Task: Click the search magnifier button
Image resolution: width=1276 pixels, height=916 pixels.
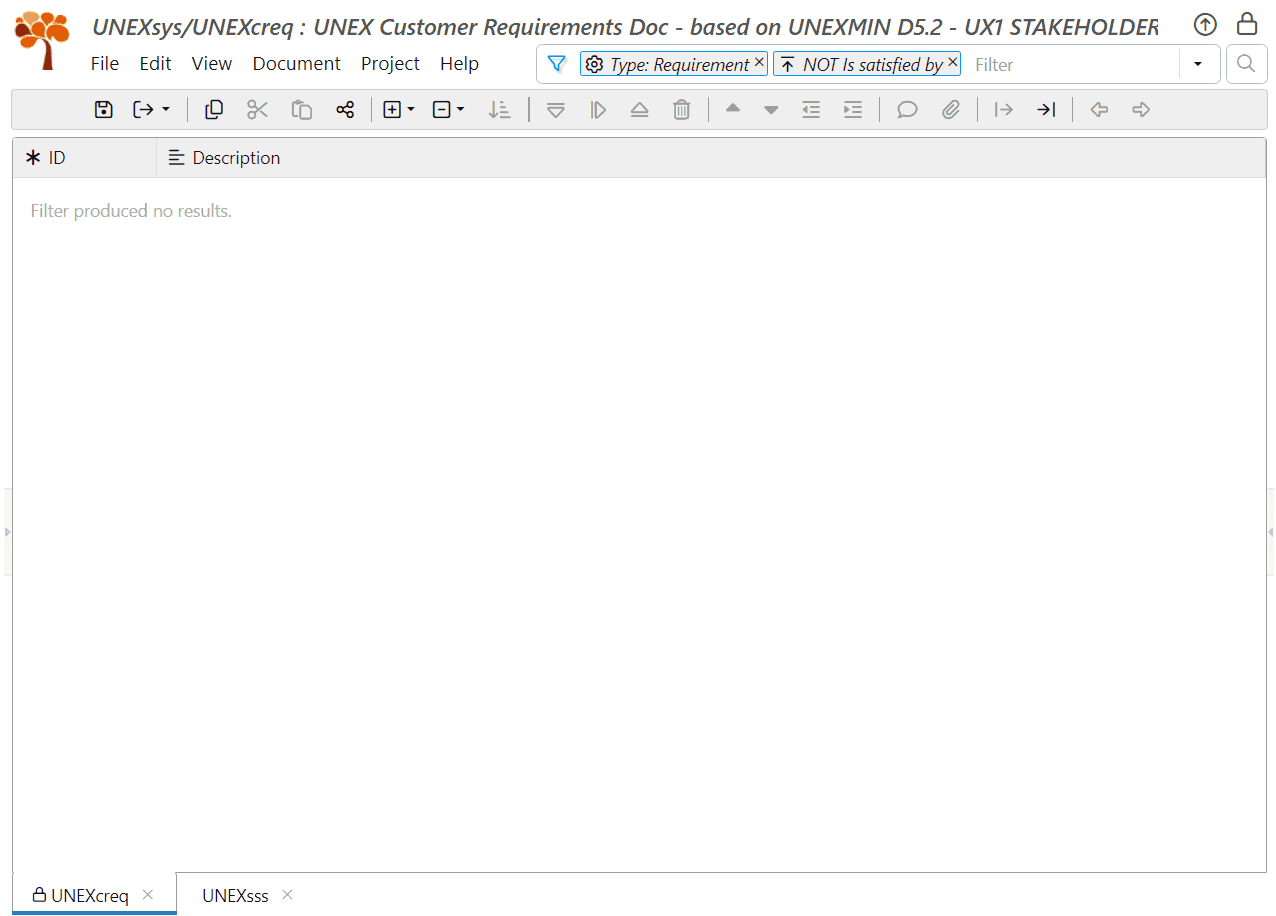Action: click(1246, 64)
